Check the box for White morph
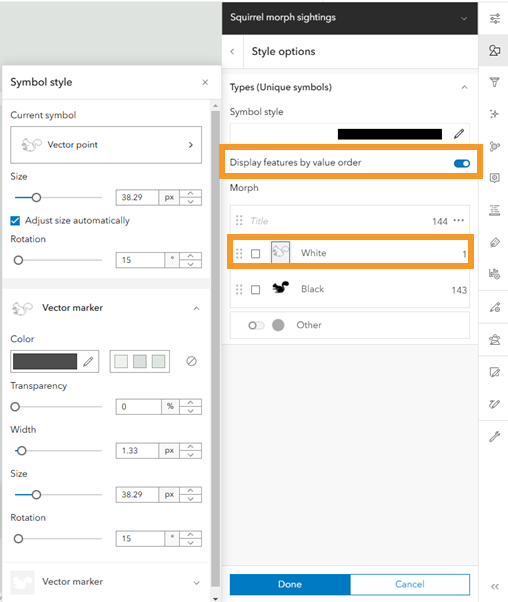508x602 pixels. [255, 253]
